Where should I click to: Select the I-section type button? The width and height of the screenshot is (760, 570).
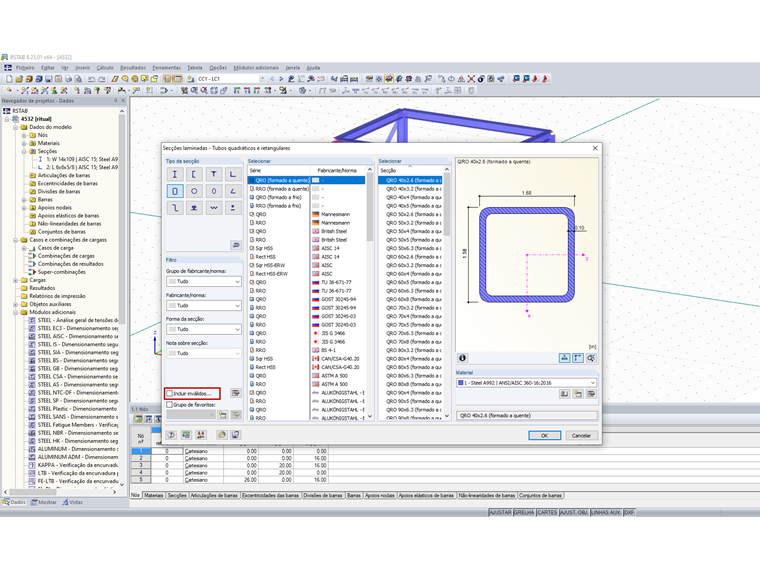[x=174, y=174]
